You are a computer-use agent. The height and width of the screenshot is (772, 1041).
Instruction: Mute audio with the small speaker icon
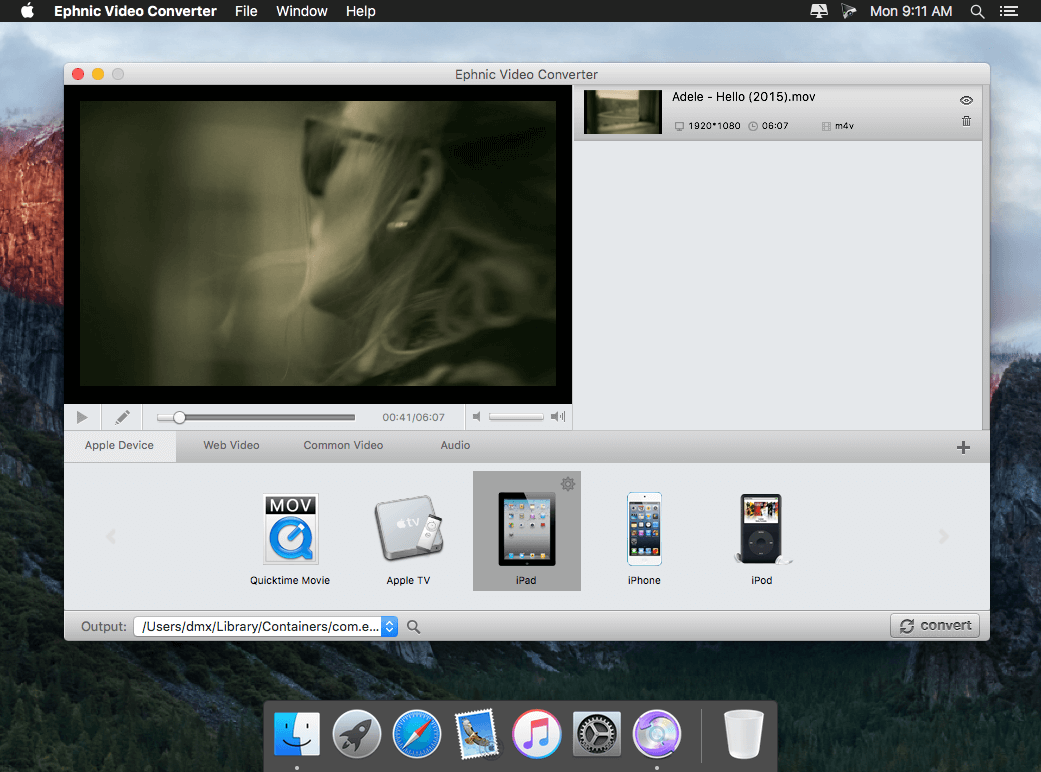tap(476, 417)
